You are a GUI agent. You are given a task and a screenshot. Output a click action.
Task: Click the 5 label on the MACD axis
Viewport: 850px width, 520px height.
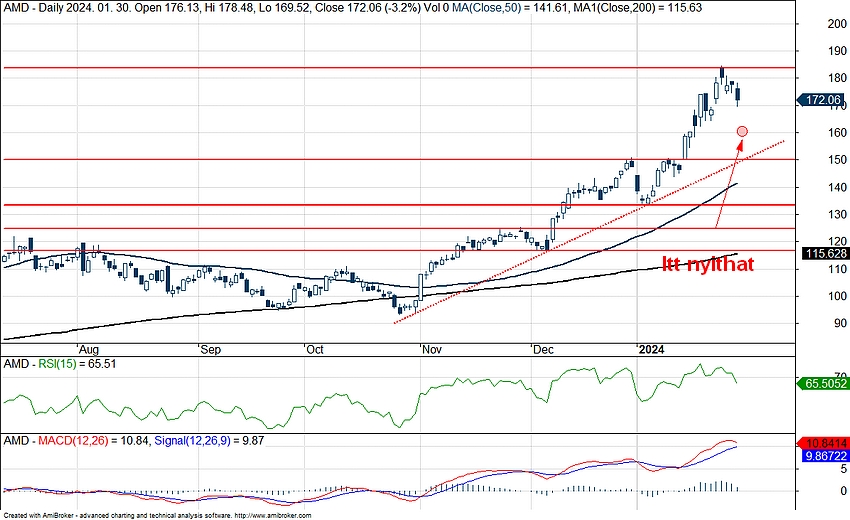[843, 469]
